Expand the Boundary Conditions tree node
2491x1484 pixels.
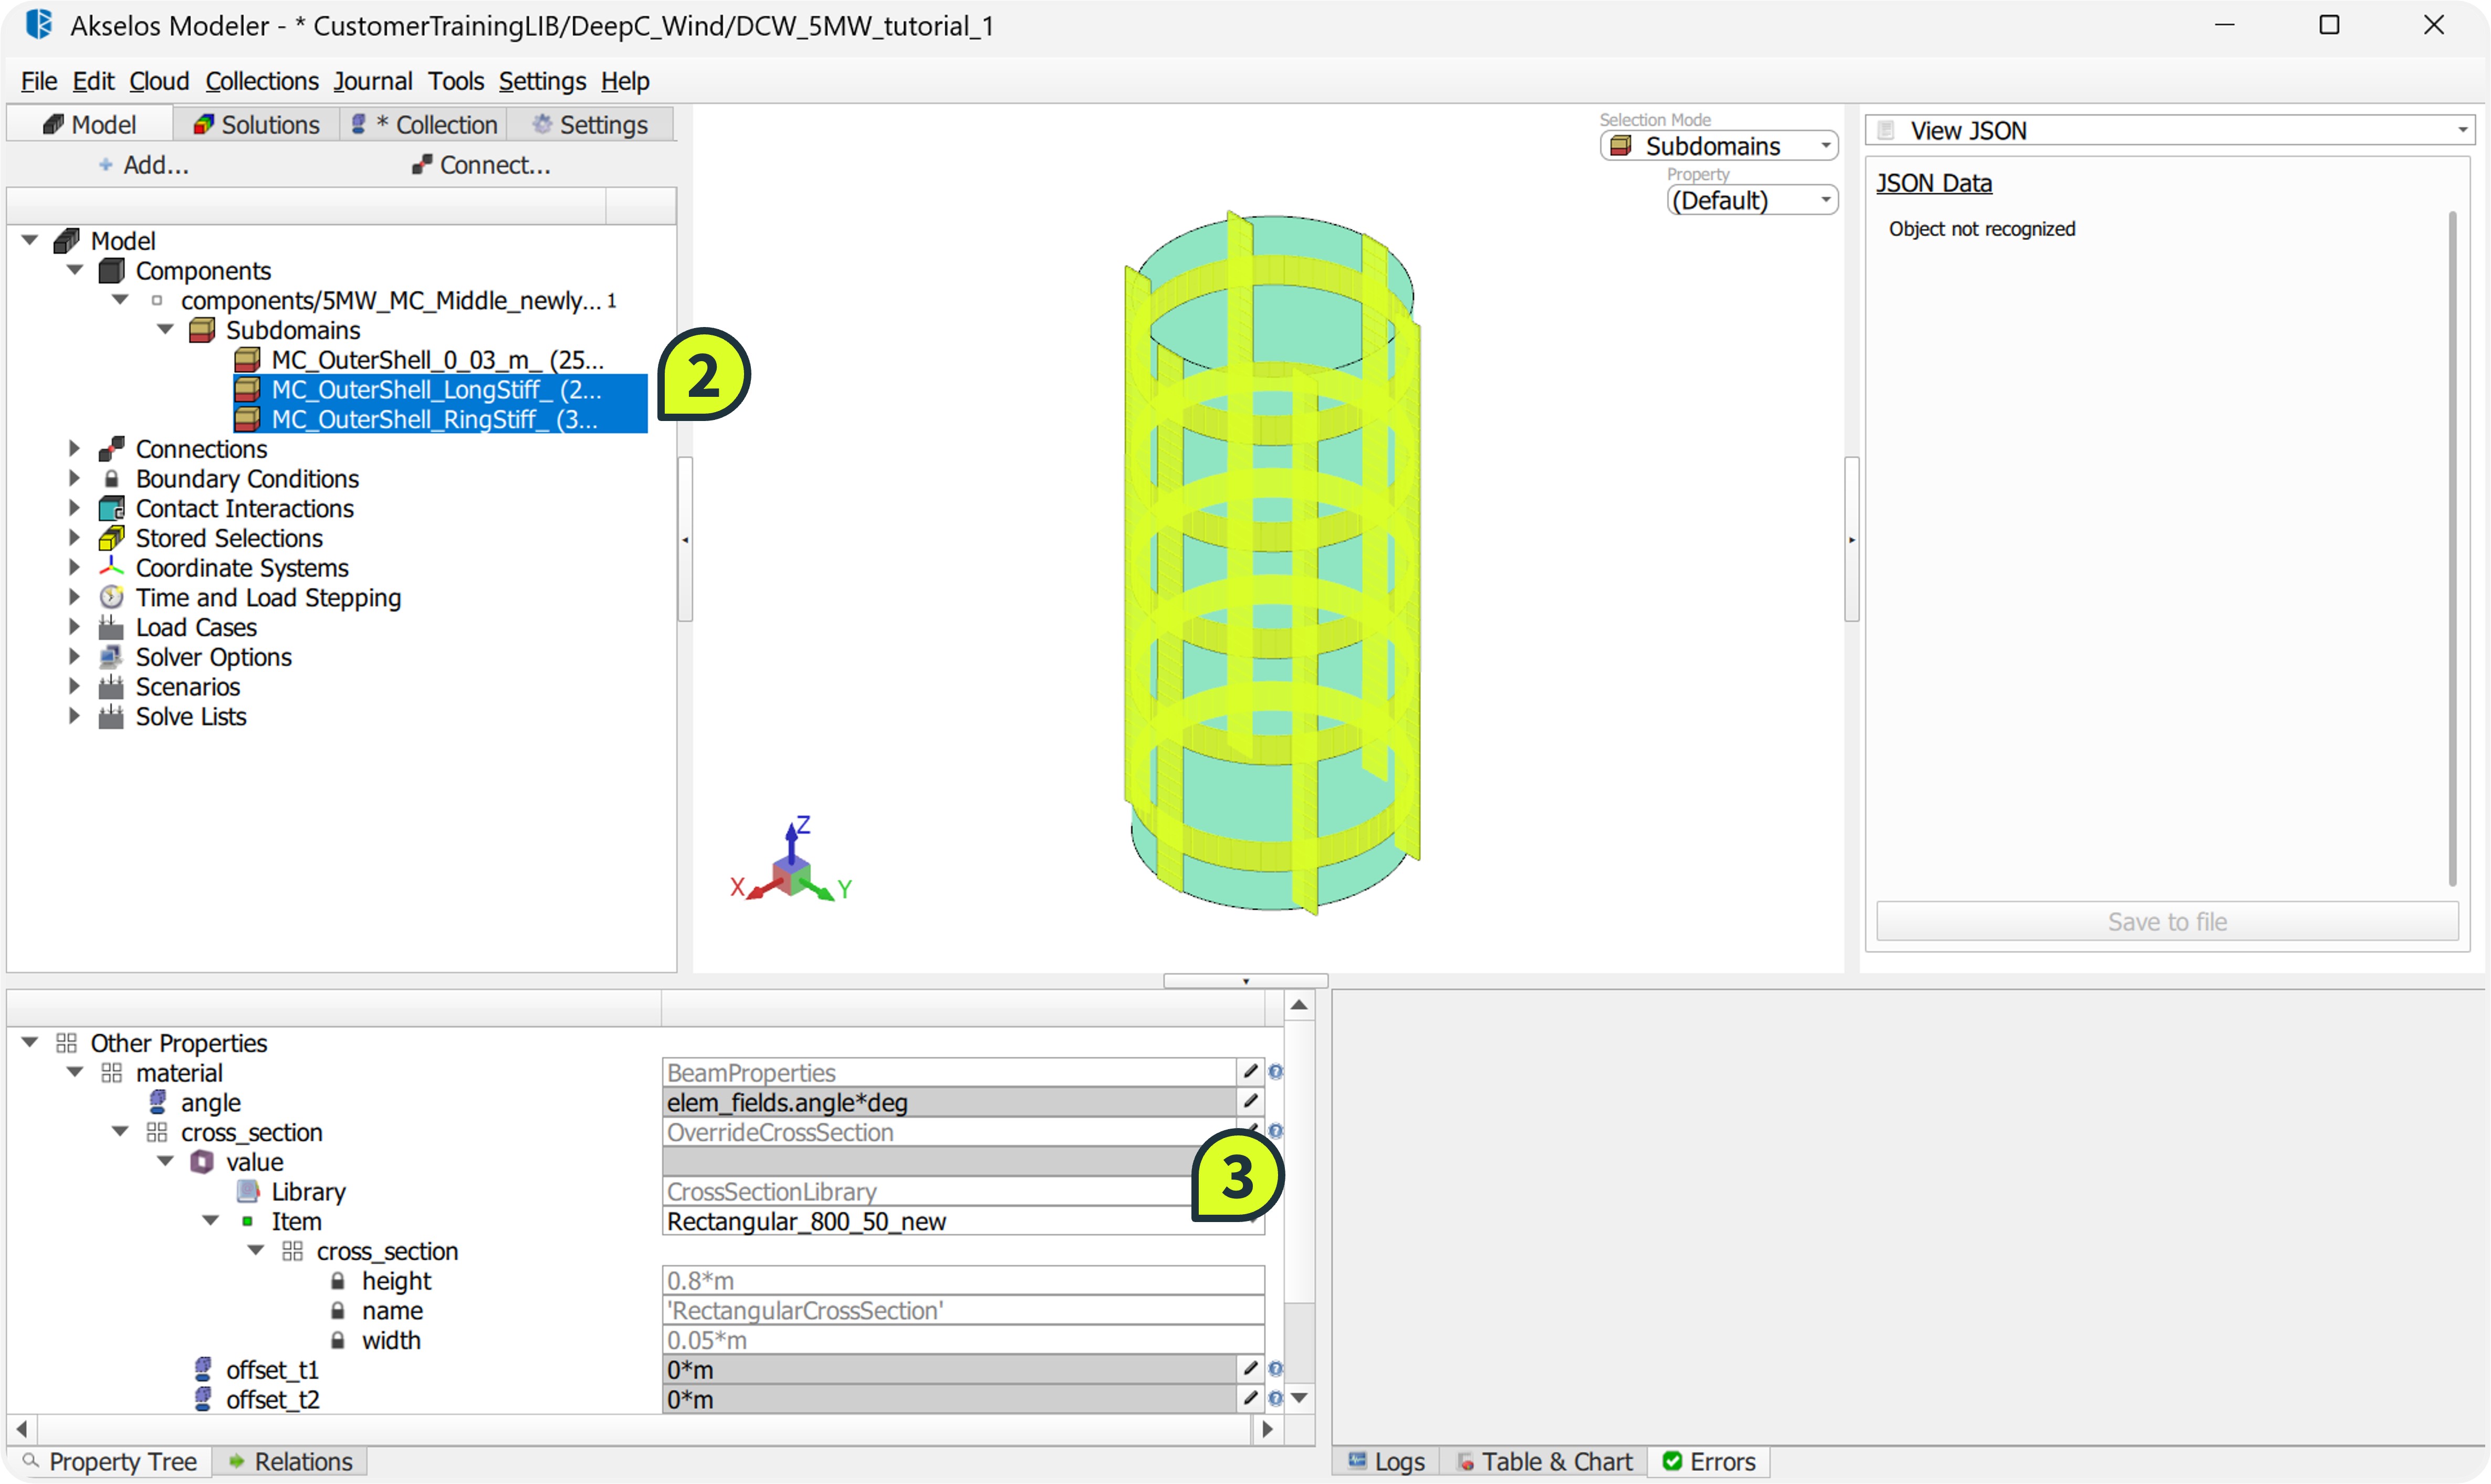[x=74, y=479]
